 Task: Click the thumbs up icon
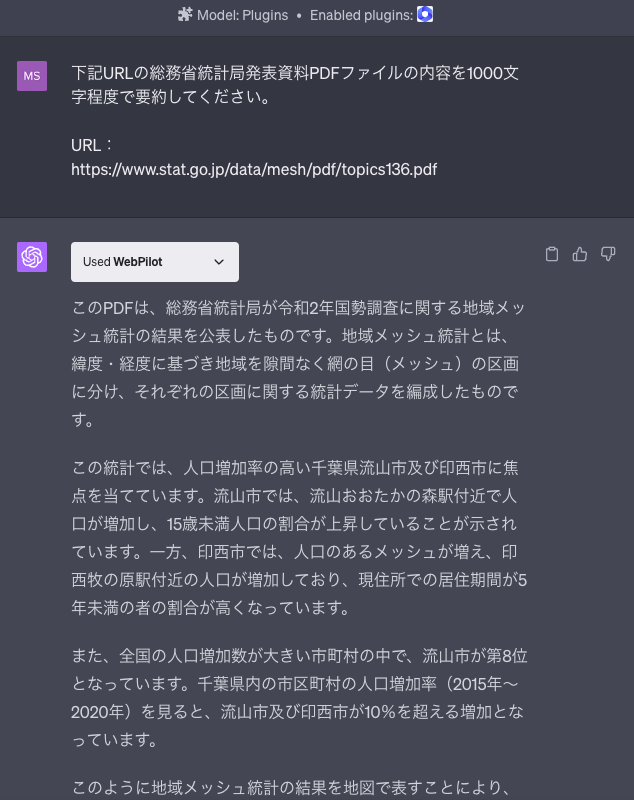(580, 255)
